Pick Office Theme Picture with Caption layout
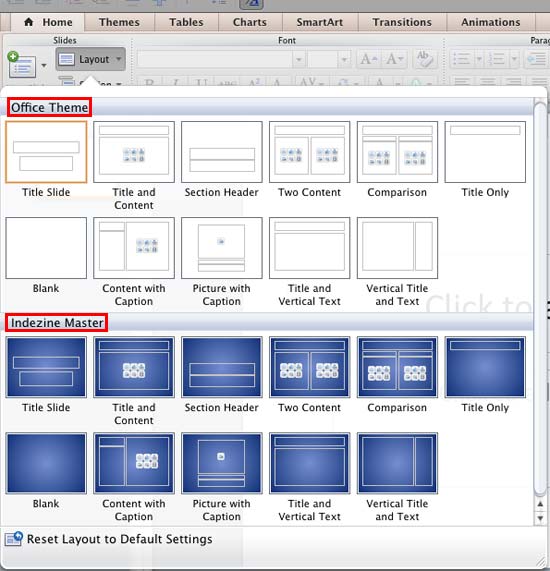The width and height of the screenshot is (550, 571). pos(221,248)
